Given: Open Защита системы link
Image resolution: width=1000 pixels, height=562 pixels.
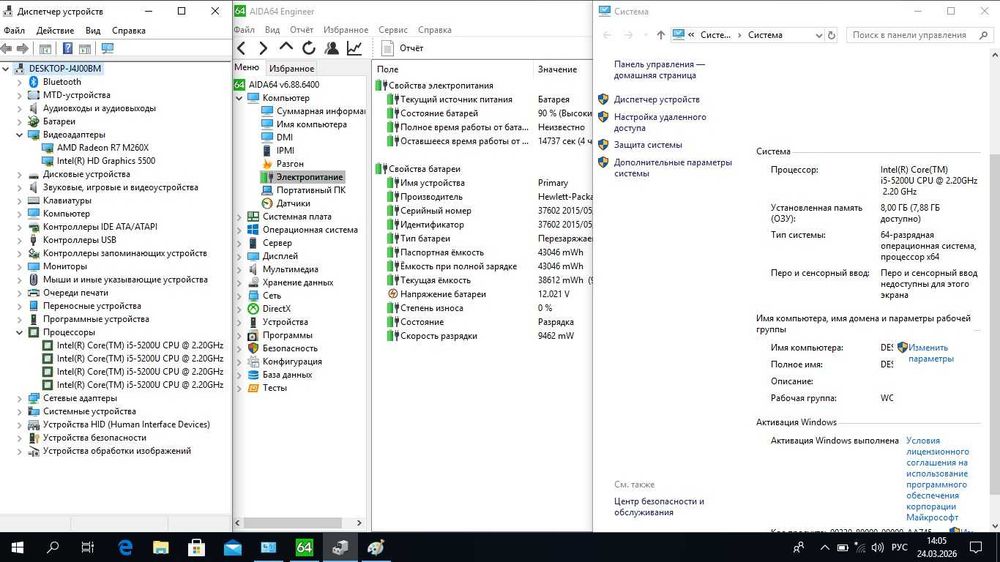Looking at the screenshot, I should pyautogui.click(x=648, y=145).
